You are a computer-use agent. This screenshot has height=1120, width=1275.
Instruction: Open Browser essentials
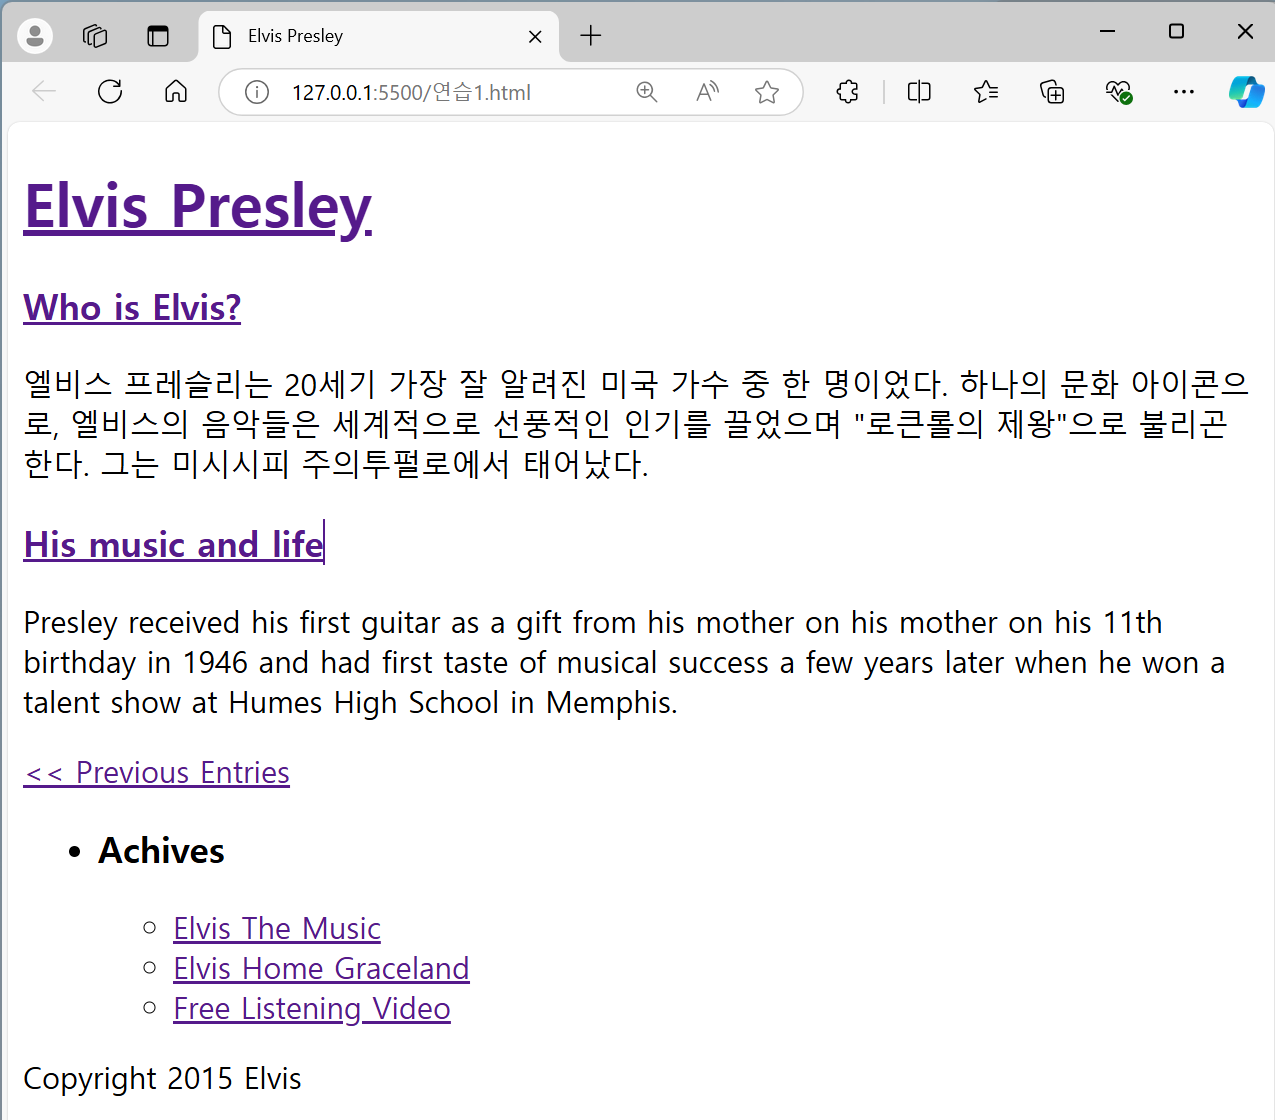click(x=1118, y=92)
